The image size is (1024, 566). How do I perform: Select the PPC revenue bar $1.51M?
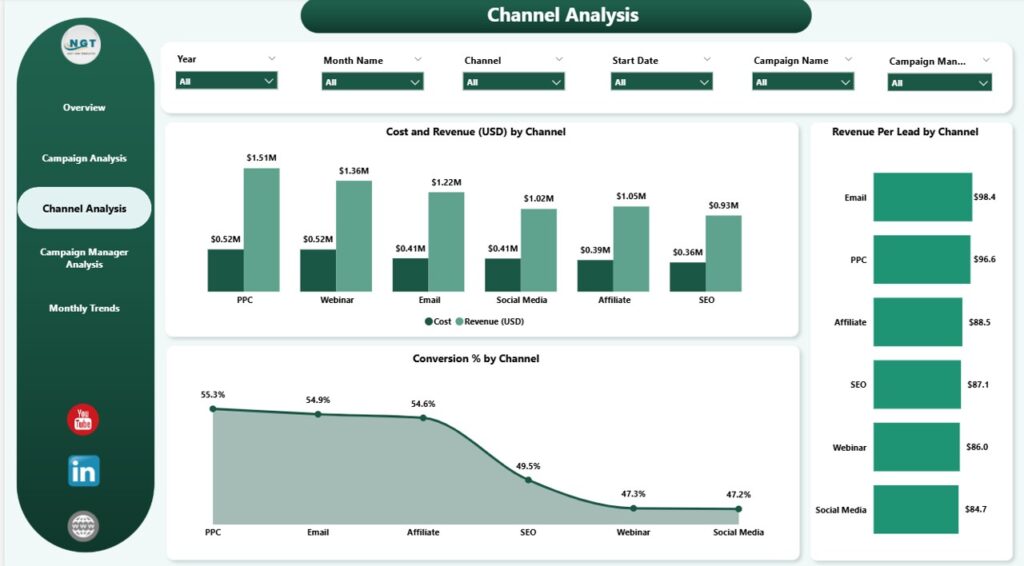(x=262, y=230)
